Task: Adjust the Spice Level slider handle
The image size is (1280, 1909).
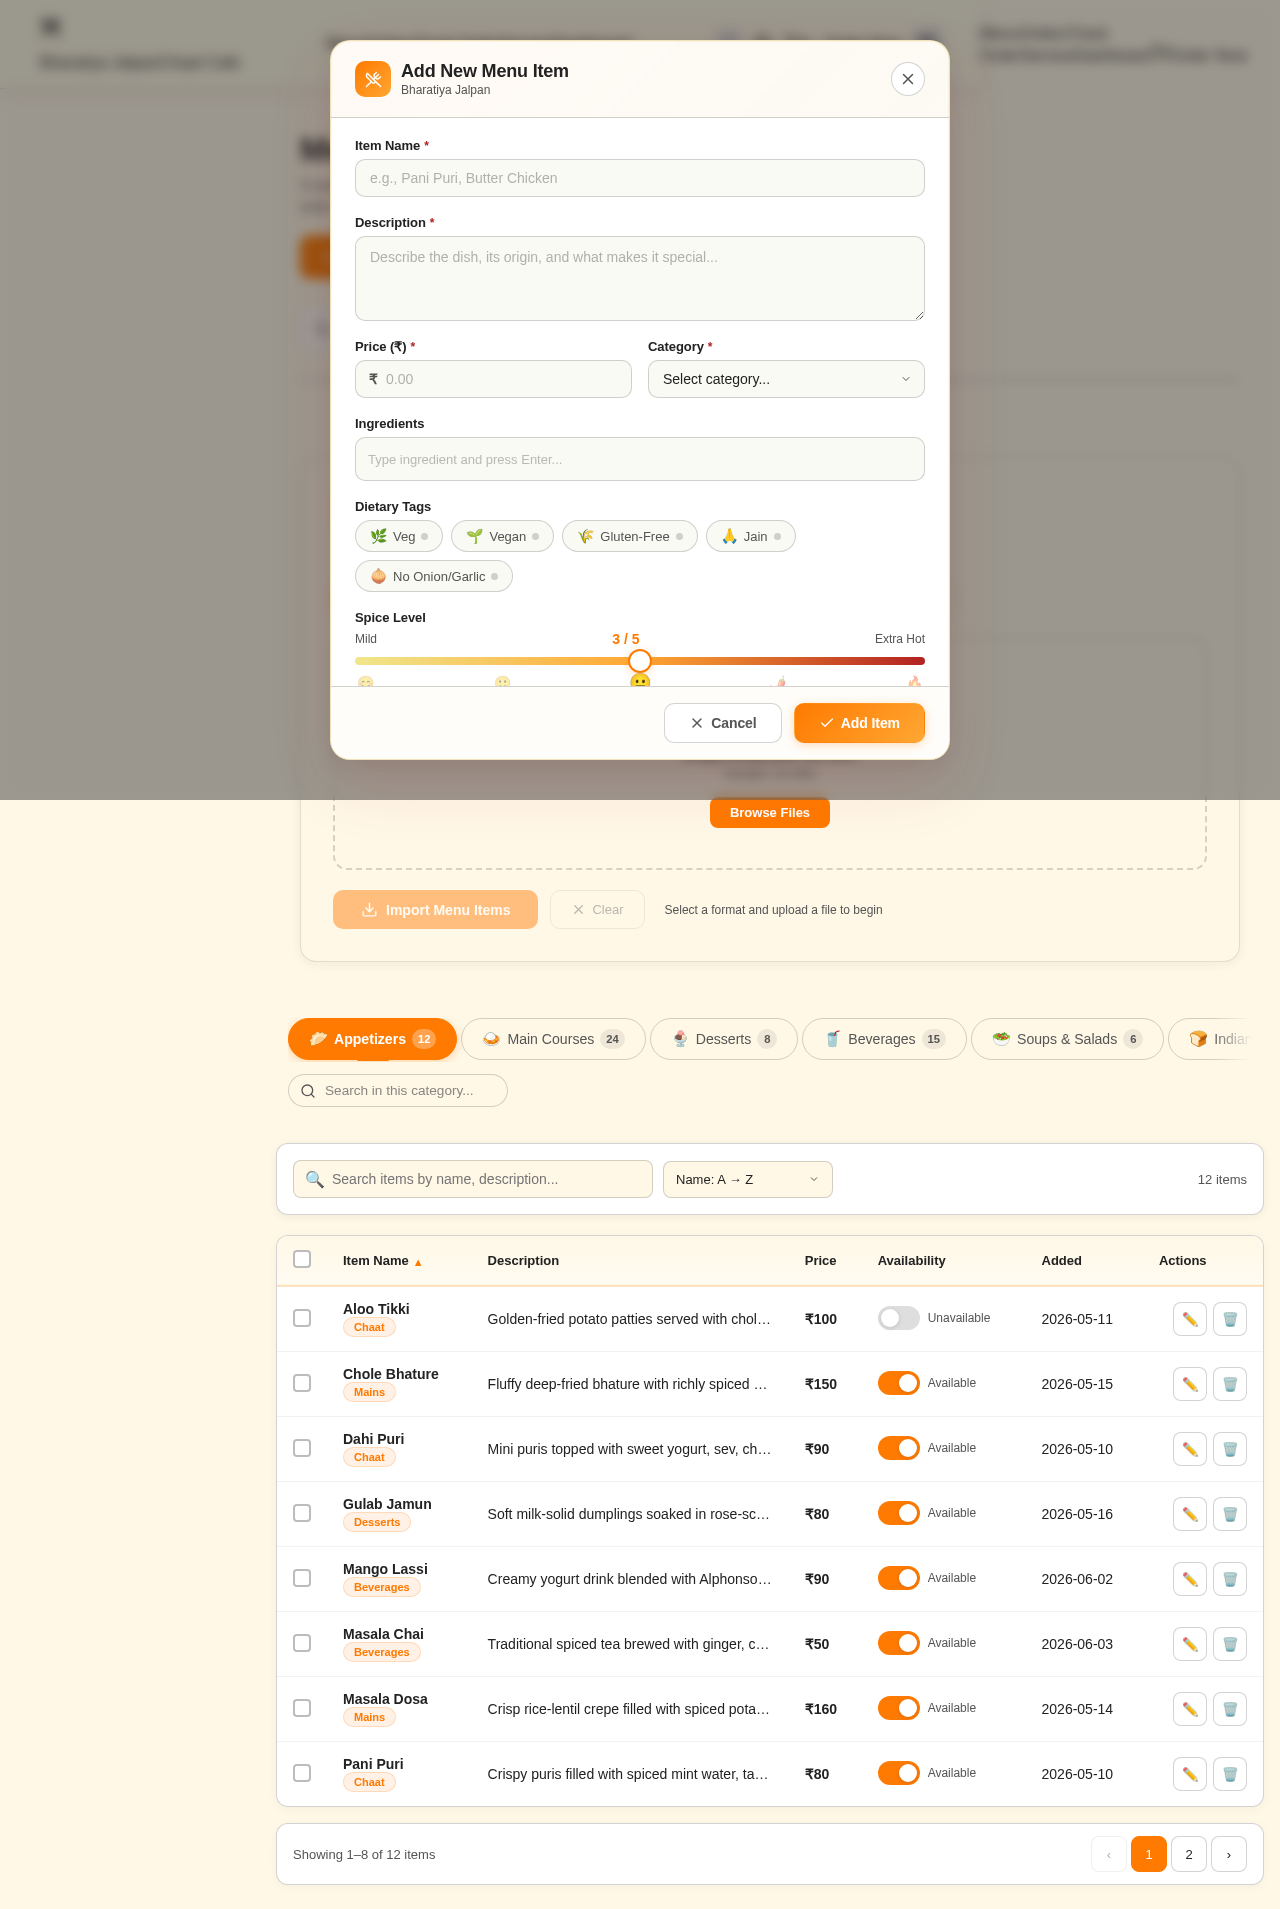Action: point(640,661)
